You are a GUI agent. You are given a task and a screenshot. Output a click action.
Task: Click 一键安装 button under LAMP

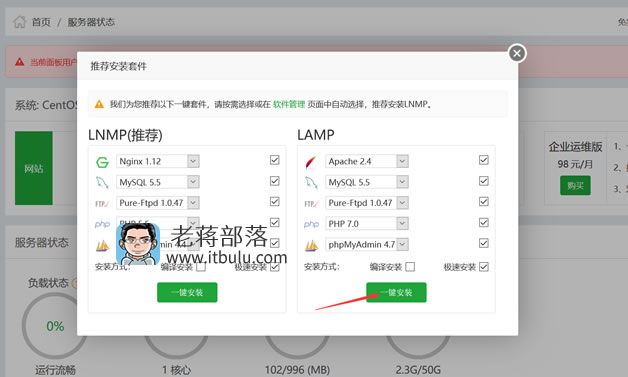[x=396, y=292]
